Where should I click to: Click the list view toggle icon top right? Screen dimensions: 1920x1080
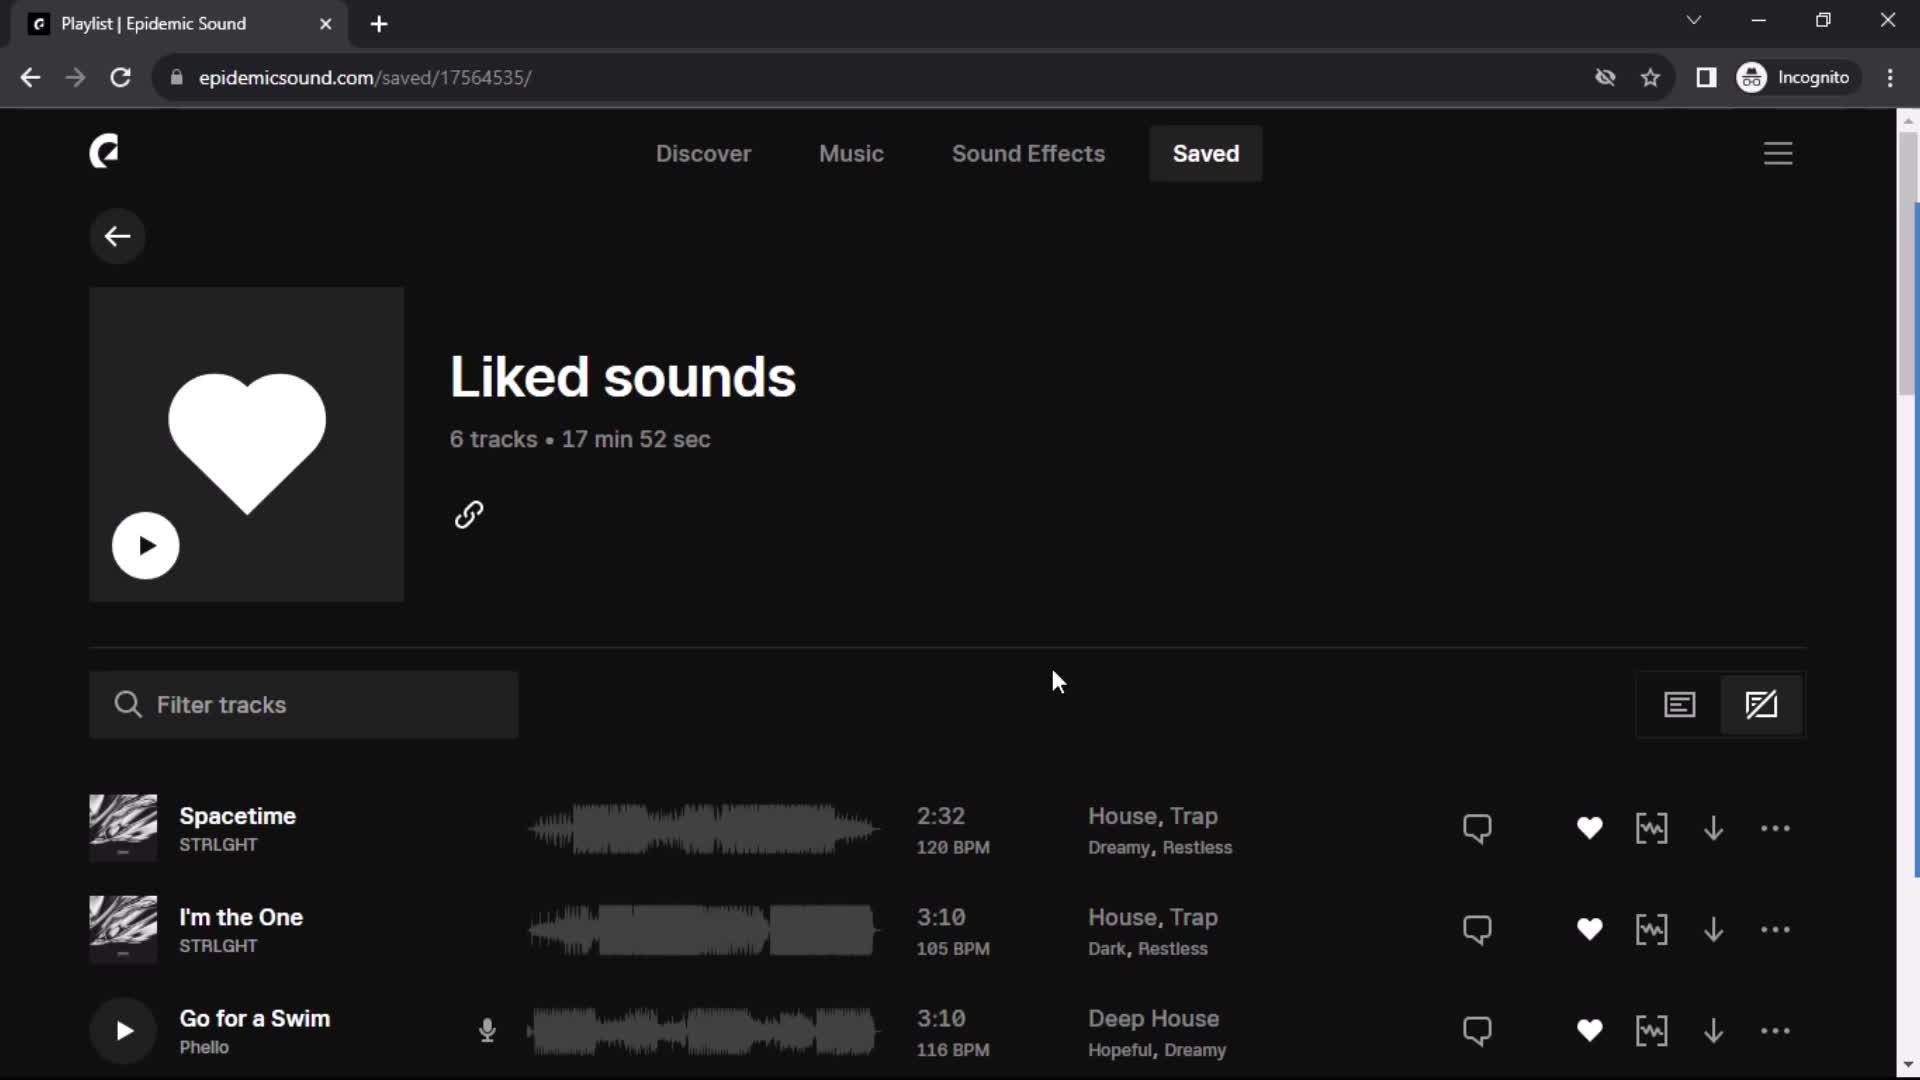click(x=1680, y=703)
